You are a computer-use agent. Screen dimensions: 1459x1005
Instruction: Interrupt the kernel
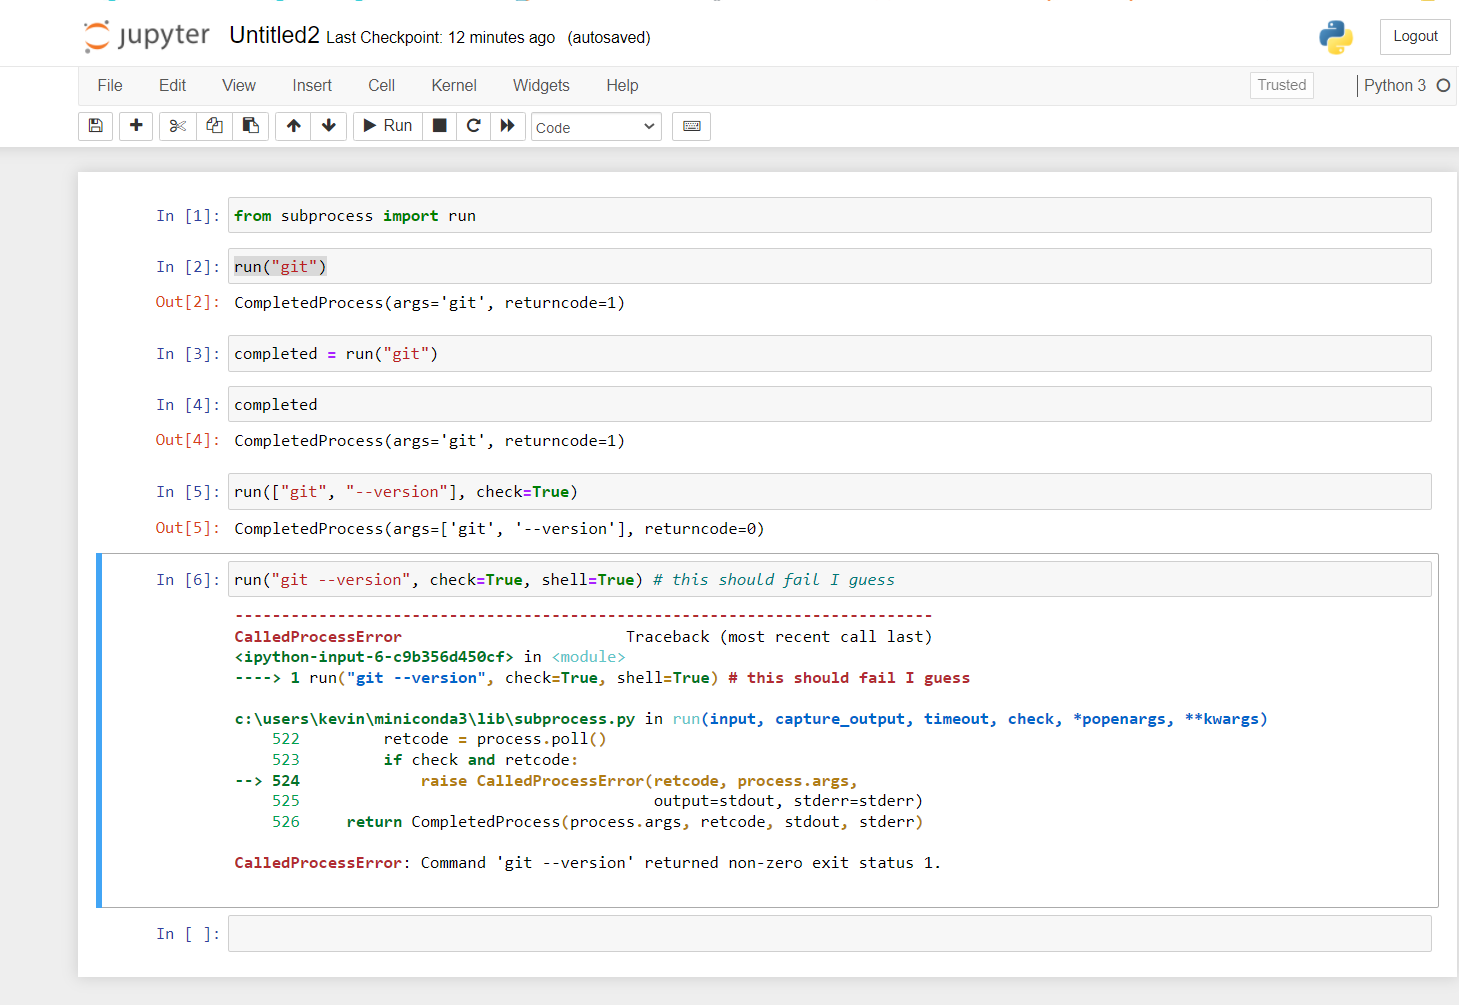point(439,126)
